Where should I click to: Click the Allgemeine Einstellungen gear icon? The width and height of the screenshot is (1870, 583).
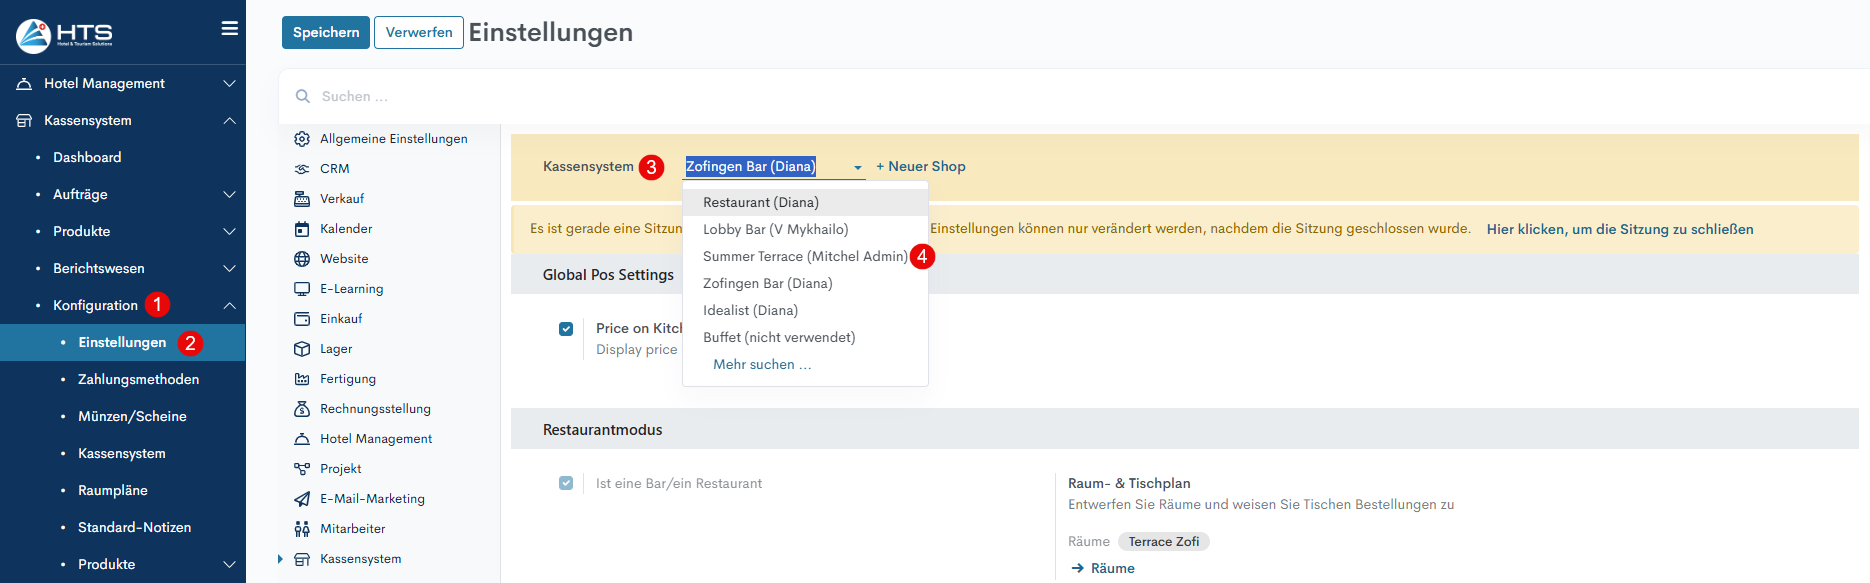click(302, 139)
